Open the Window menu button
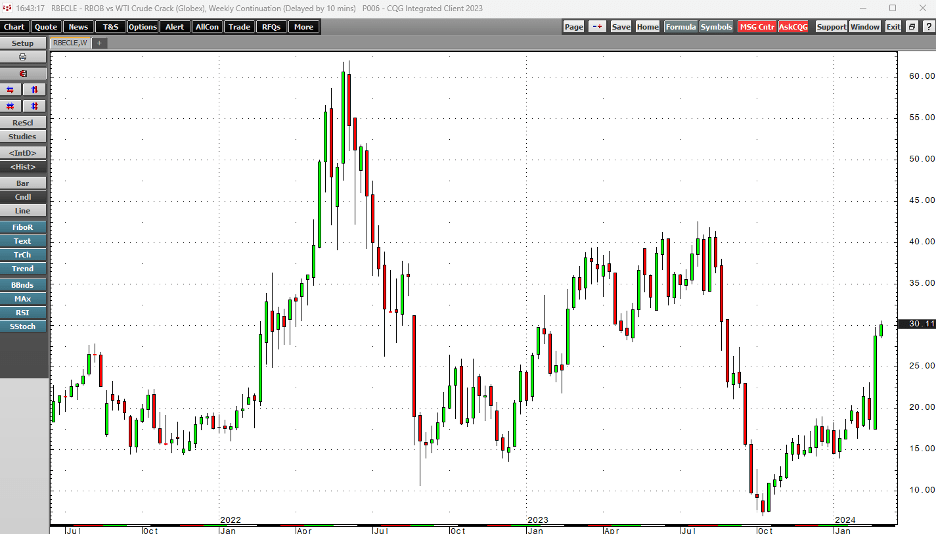Image resolution: width=936 pixels, height=534 pixels. pos(865,27)
